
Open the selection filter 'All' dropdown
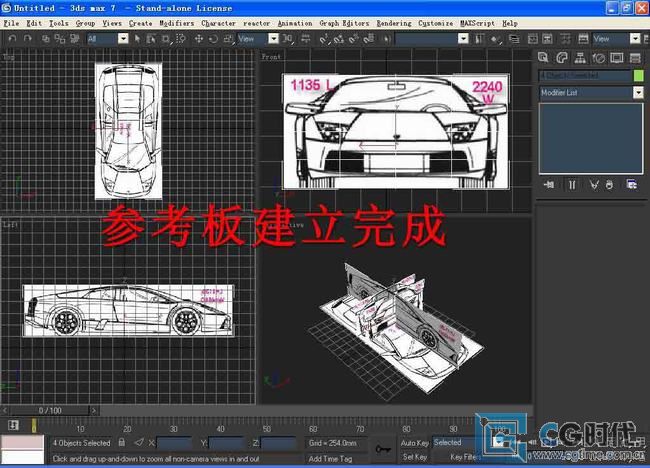click(123, 39)
